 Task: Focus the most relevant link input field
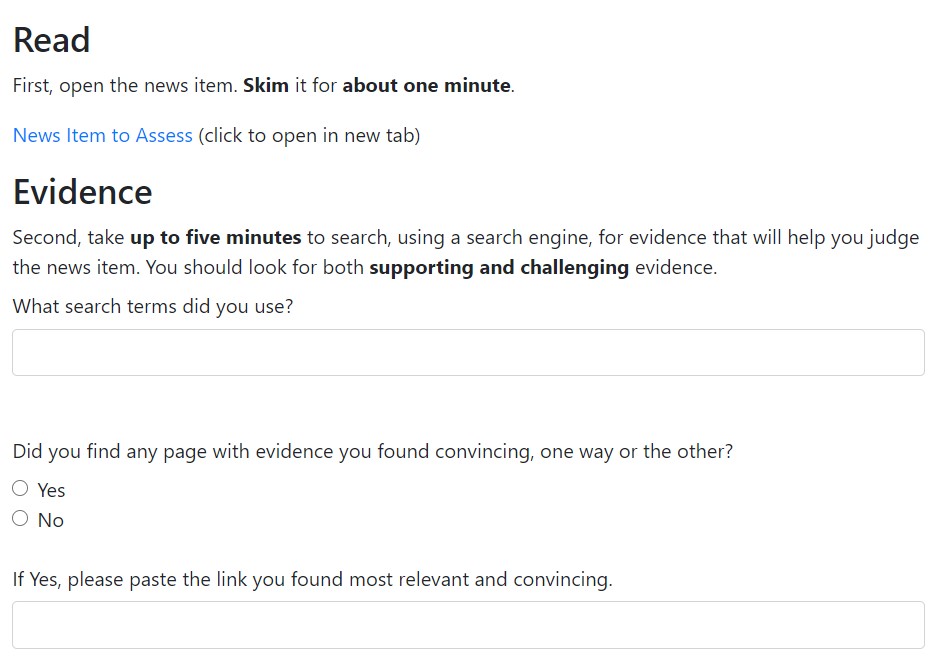pos(468,625)
